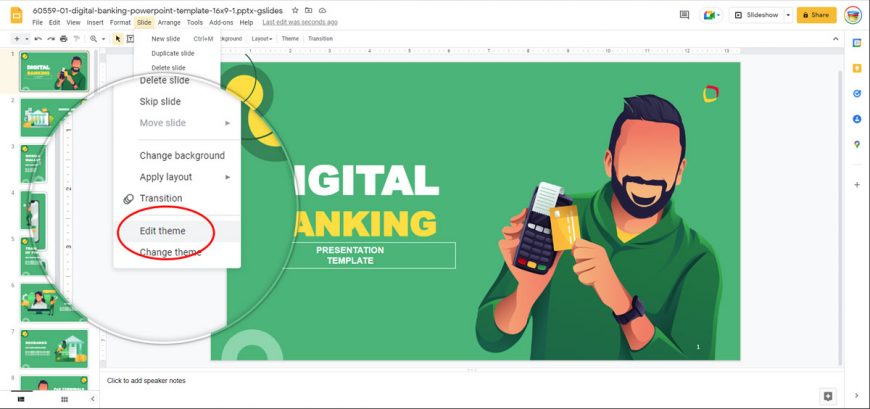This screenshot has width=870, height=409.
Task: Open the Google account avatar
Action: coord(853,15)
